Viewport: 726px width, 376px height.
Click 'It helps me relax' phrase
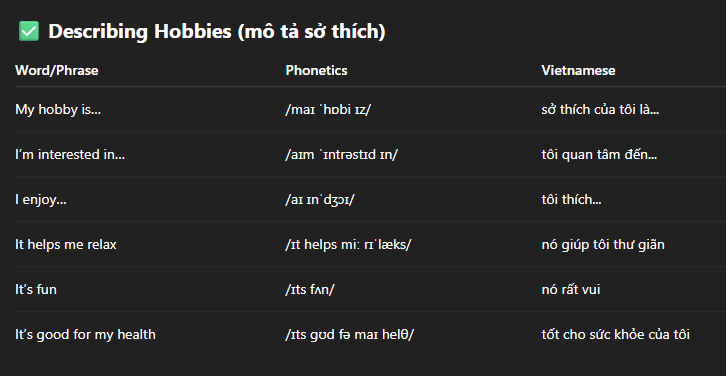(66, 244)
